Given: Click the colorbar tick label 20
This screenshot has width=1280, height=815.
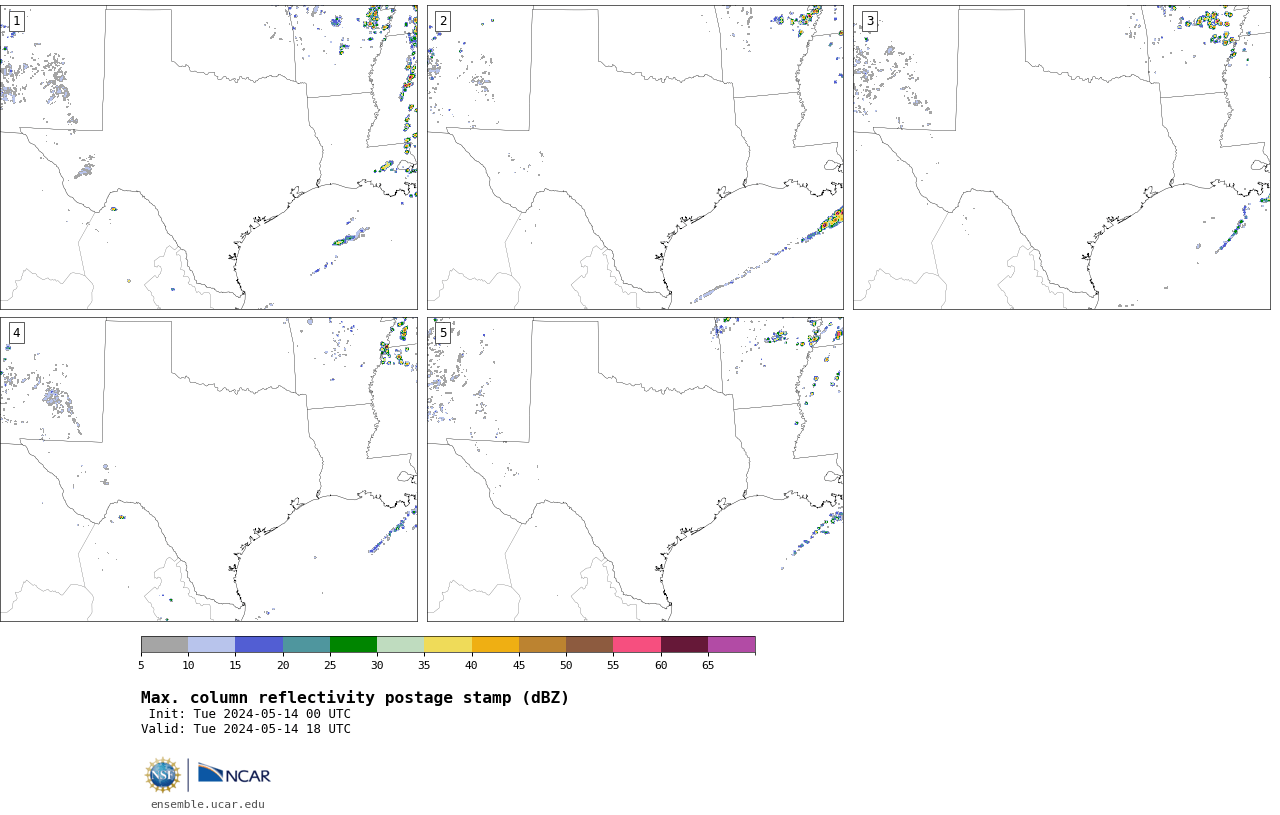Looking at the screenshot, I should point(283,665).
